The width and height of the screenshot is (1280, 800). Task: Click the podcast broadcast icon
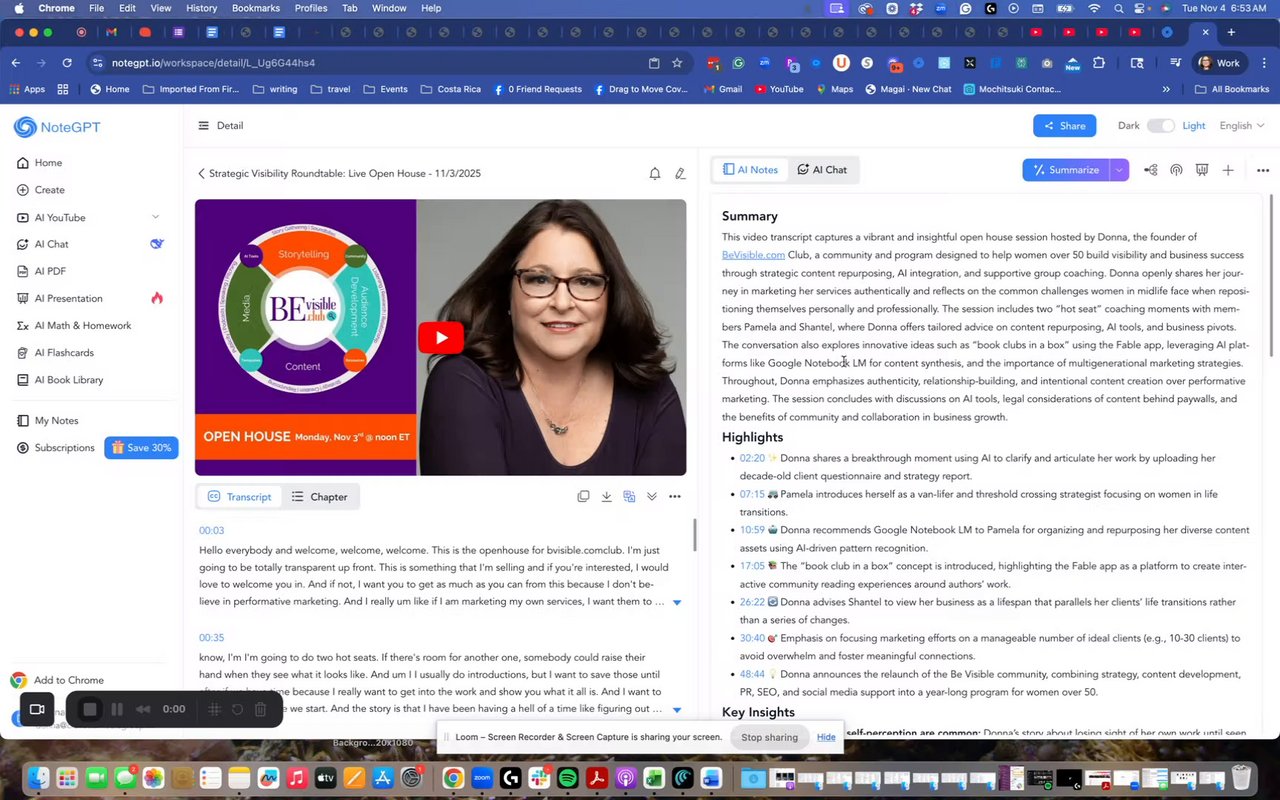(1176, 170)
